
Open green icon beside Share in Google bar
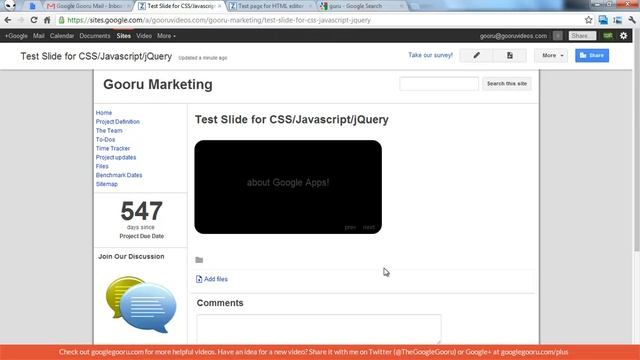(608, 36)
